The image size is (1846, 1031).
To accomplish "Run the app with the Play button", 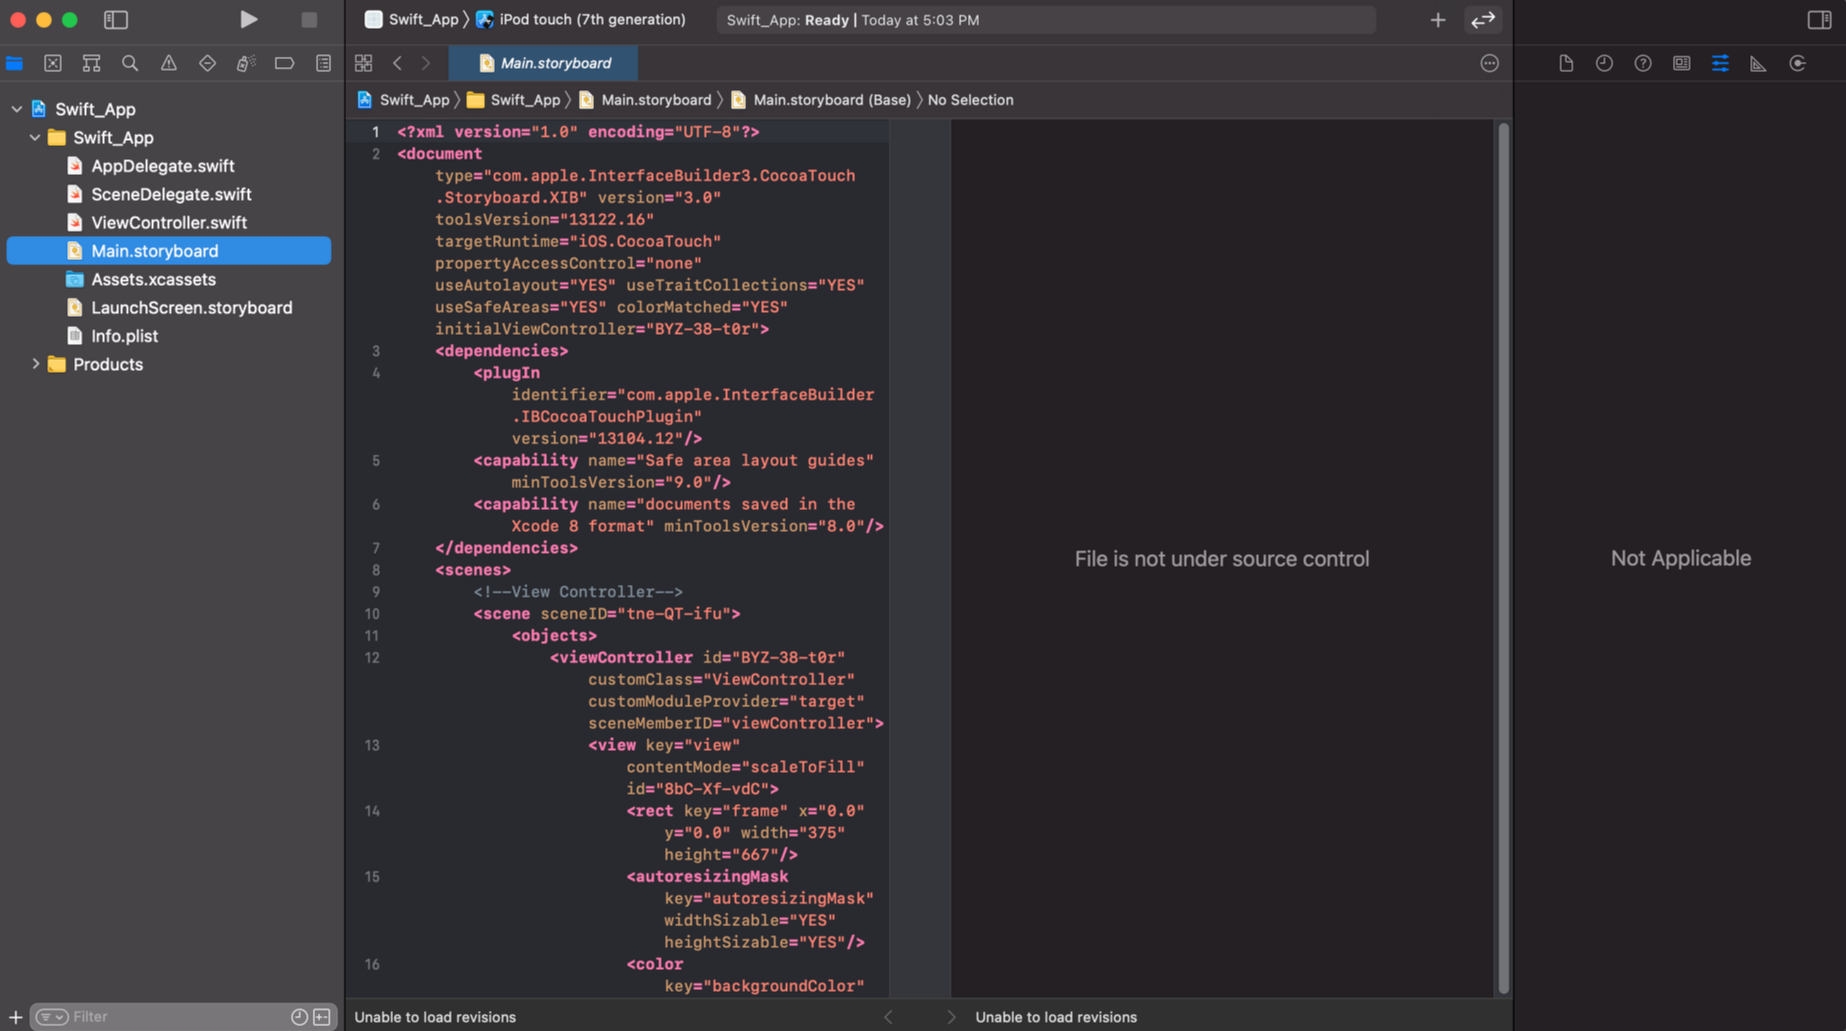I will 248,19.
